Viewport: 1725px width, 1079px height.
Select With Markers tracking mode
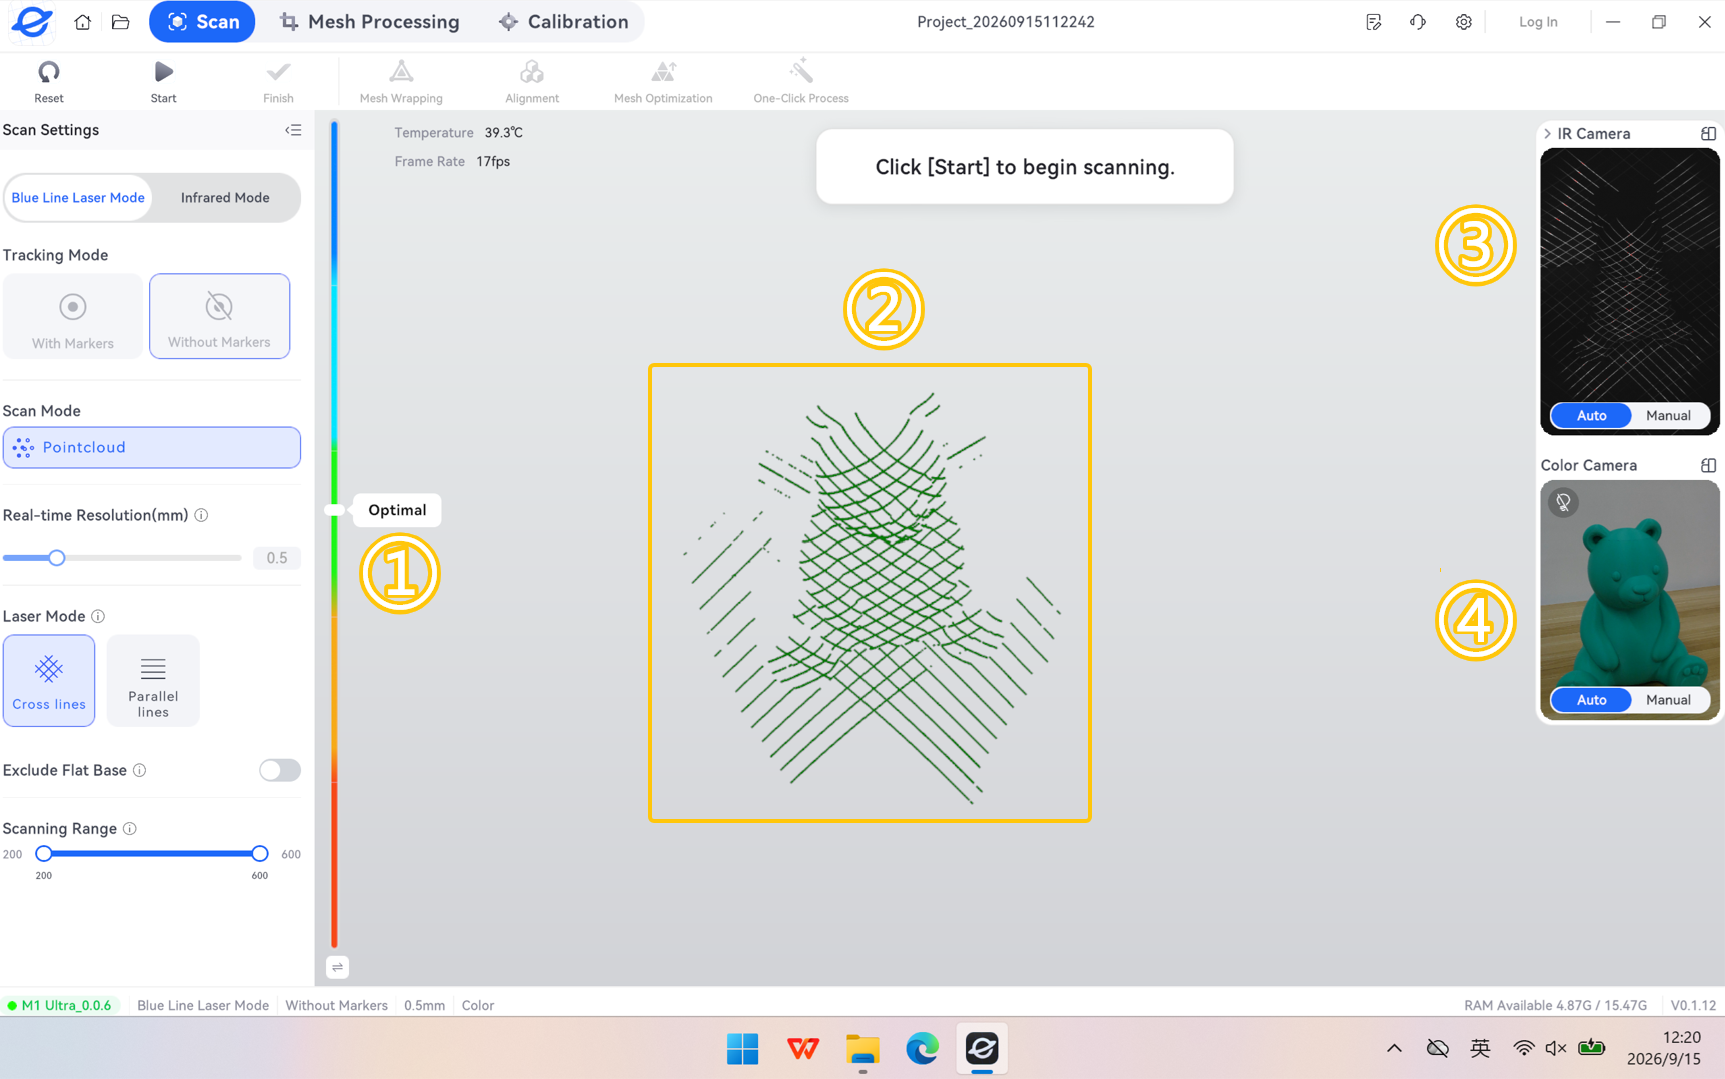click(73, 316)
